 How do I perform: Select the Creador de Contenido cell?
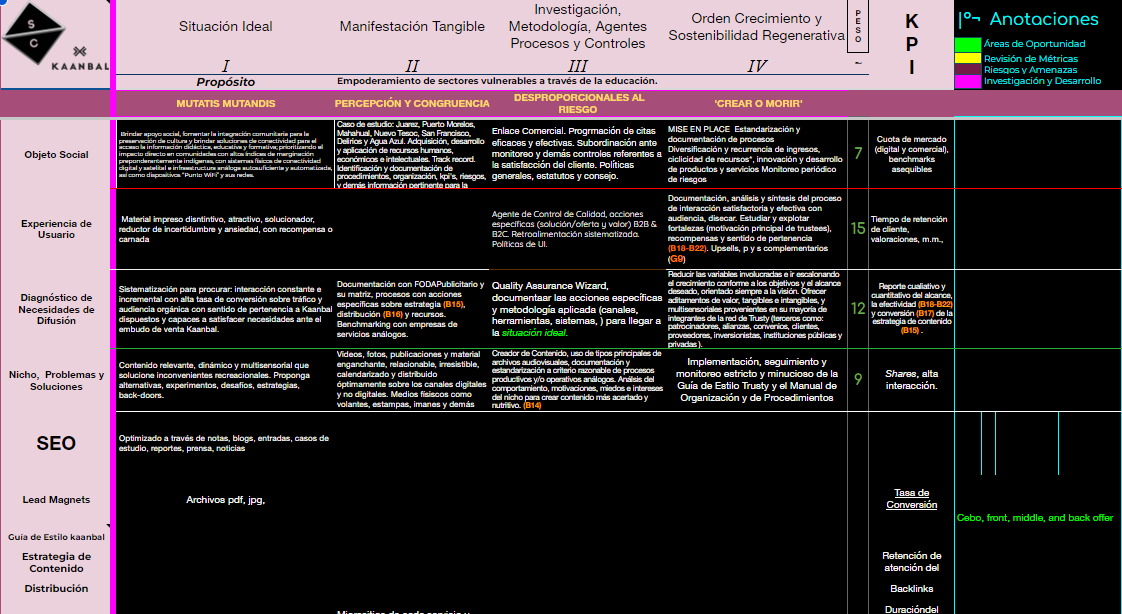(x=578, y=380)
